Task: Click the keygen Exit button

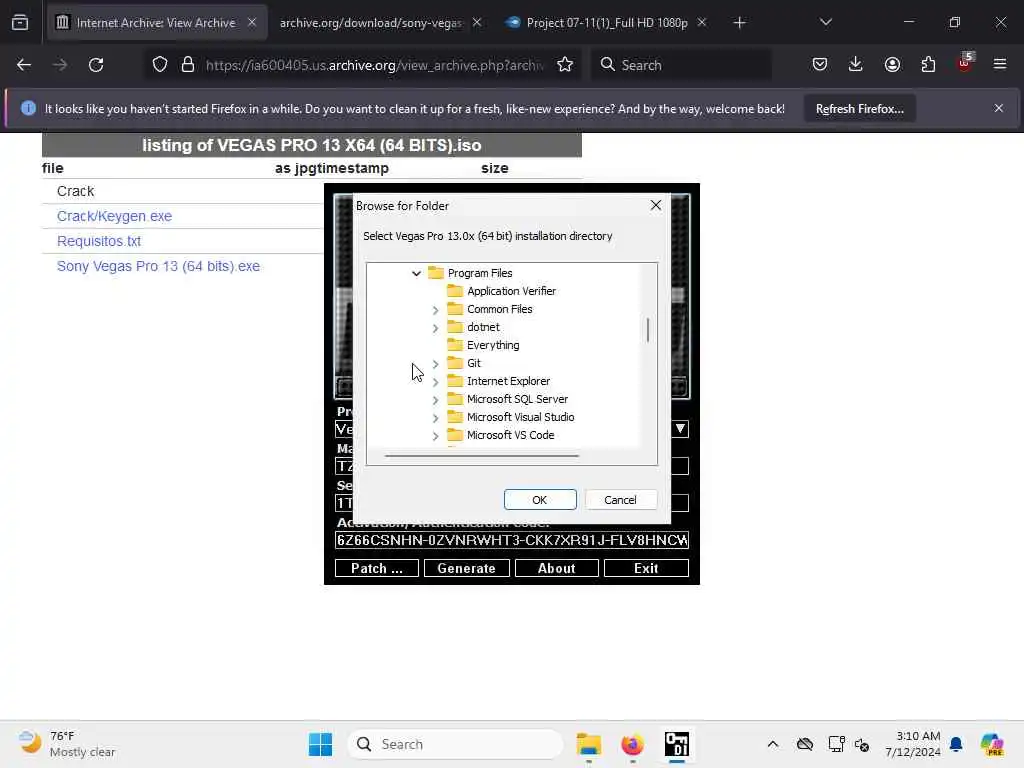Action: point(646,568)
